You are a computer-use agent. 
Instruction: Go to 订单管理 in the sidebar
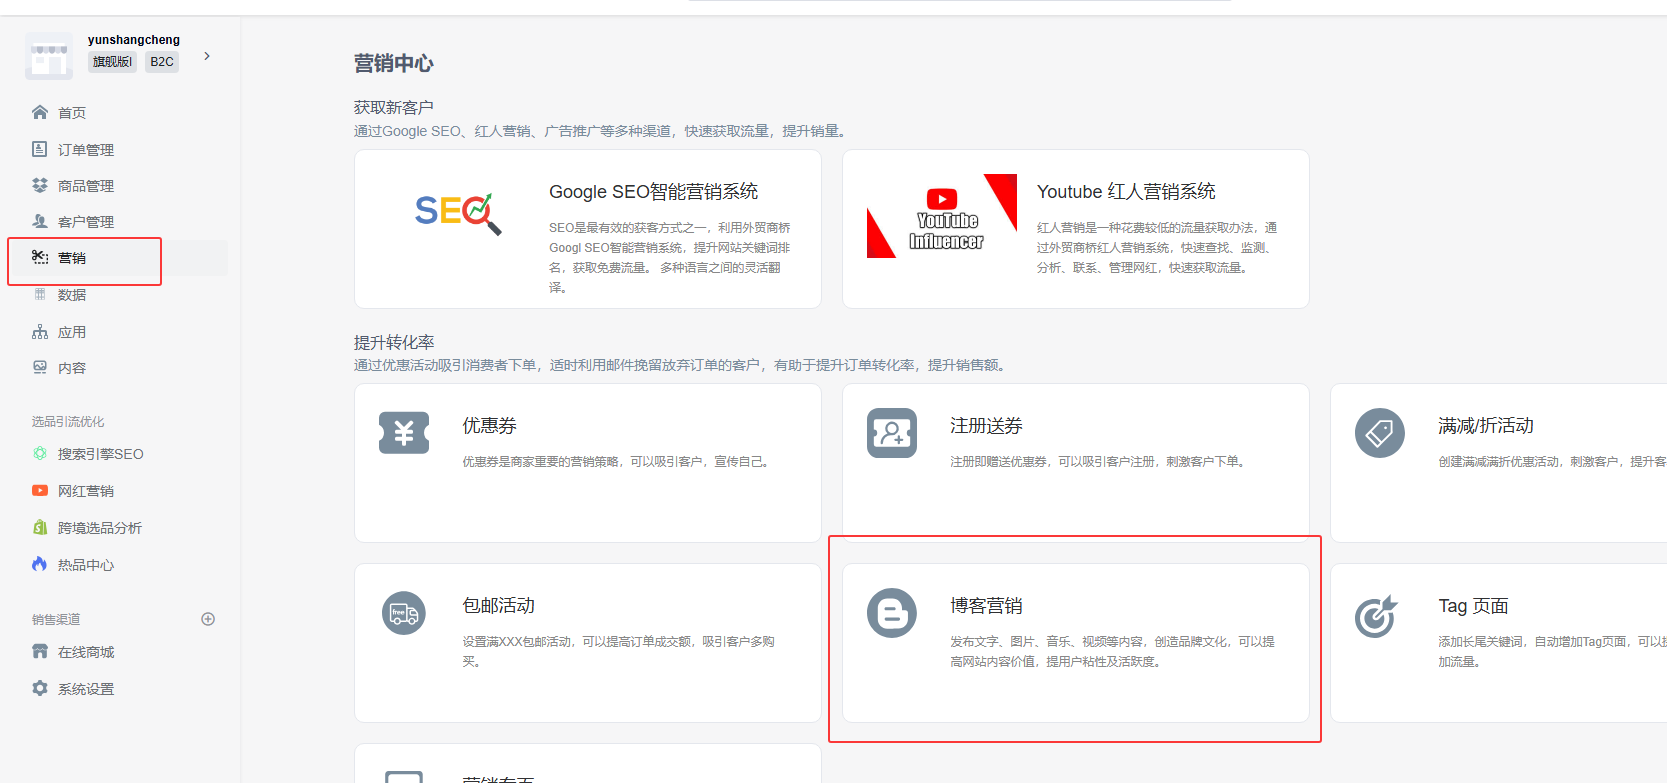click(85, 150)
